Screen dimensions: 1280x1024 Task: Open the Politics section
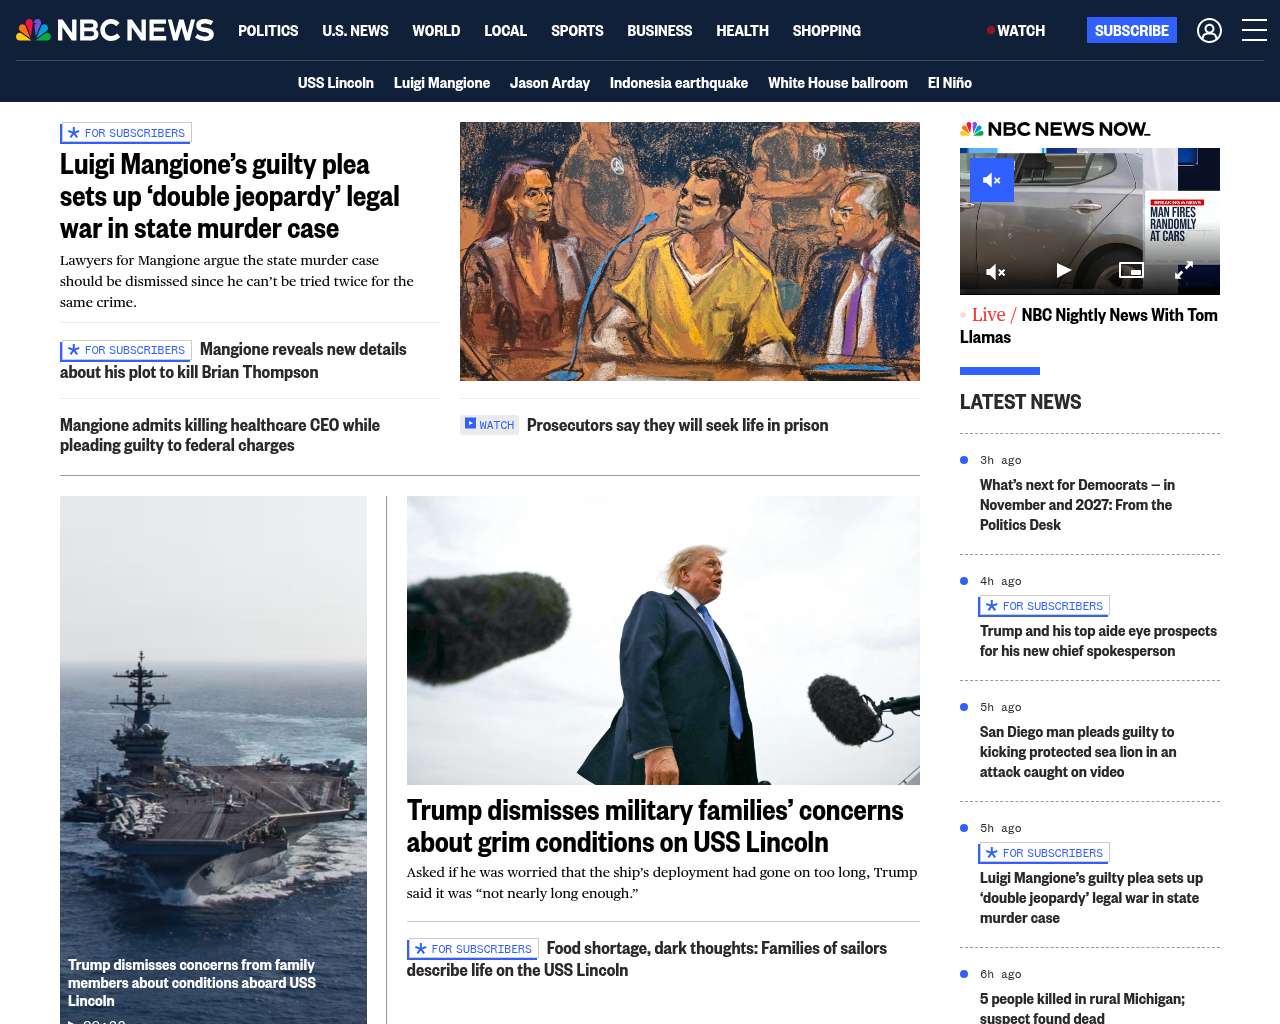(268, 31)
